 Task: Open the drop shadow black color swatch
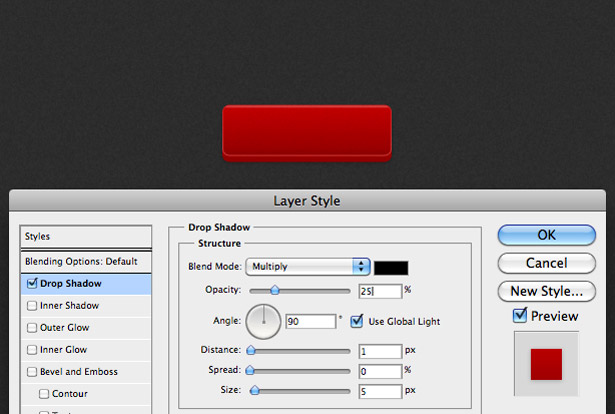391,268
